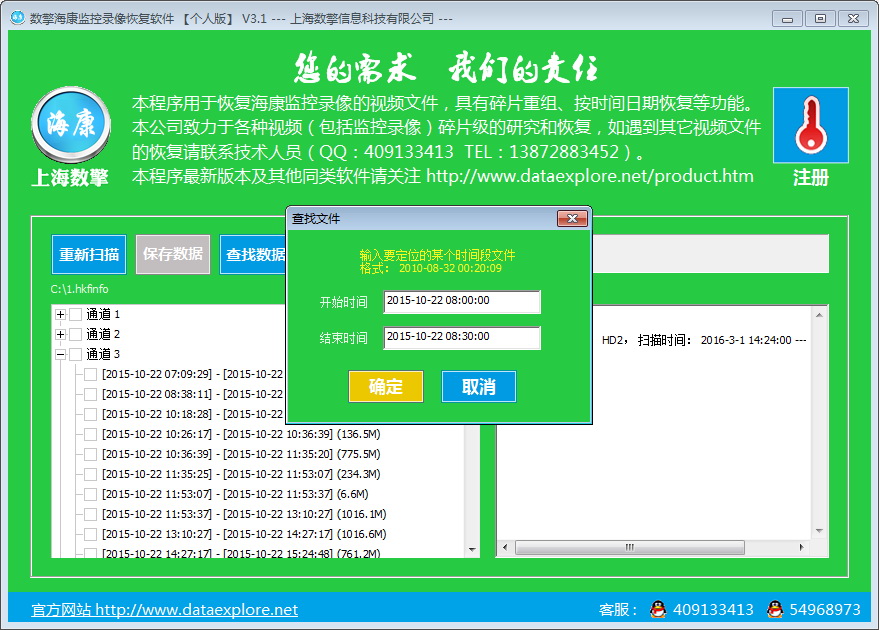Collapse the 通道 3 tree node
The width and height of the screenshot is (879, 630).
click(61, 354)
